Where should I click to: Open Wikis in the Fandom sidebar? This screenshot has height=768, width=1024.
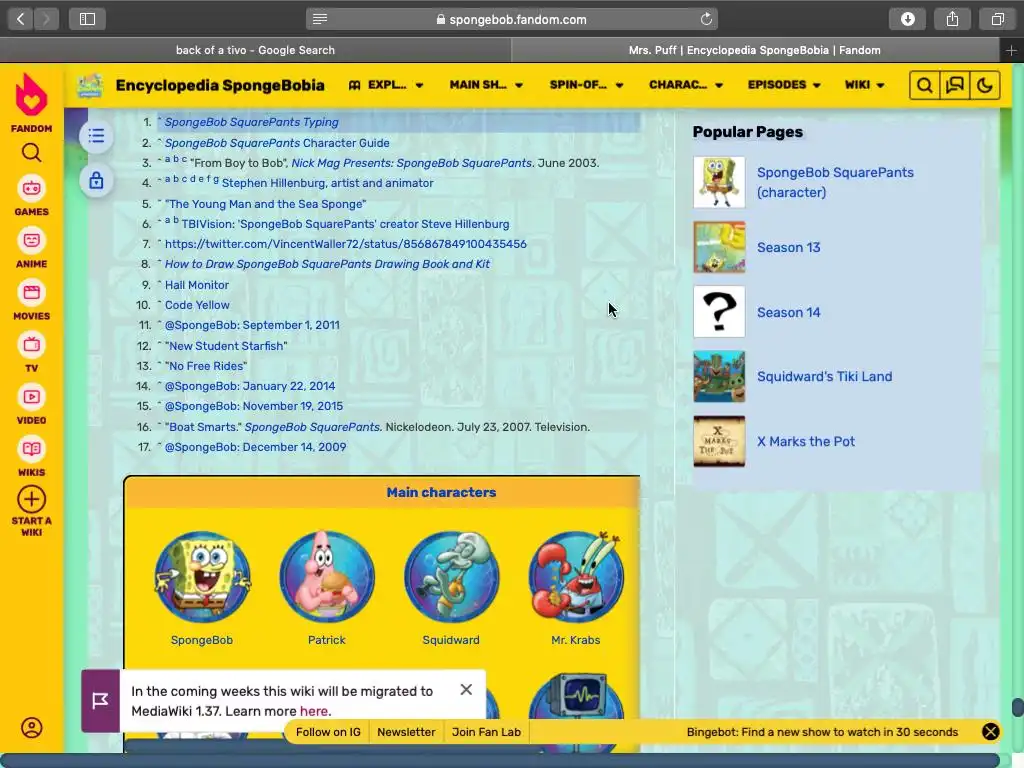coord(31,457)
